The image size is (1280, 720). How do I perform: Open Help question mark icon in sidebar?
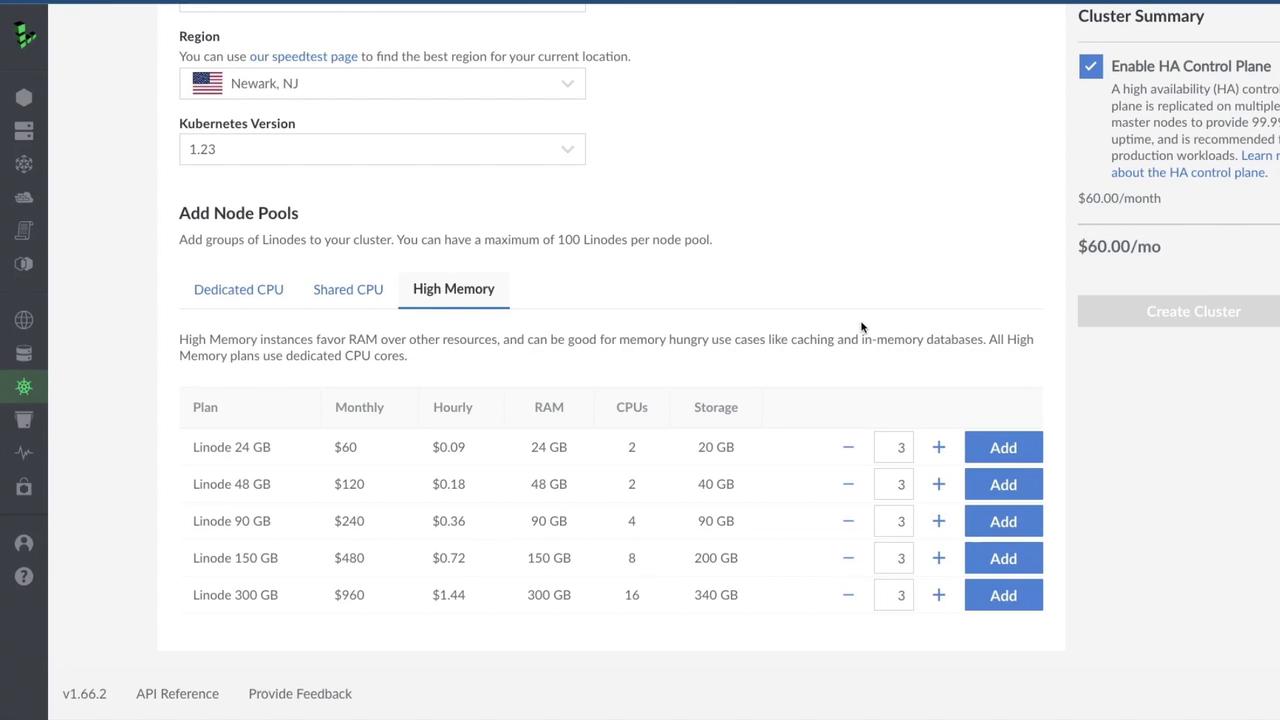click(24, 577)
